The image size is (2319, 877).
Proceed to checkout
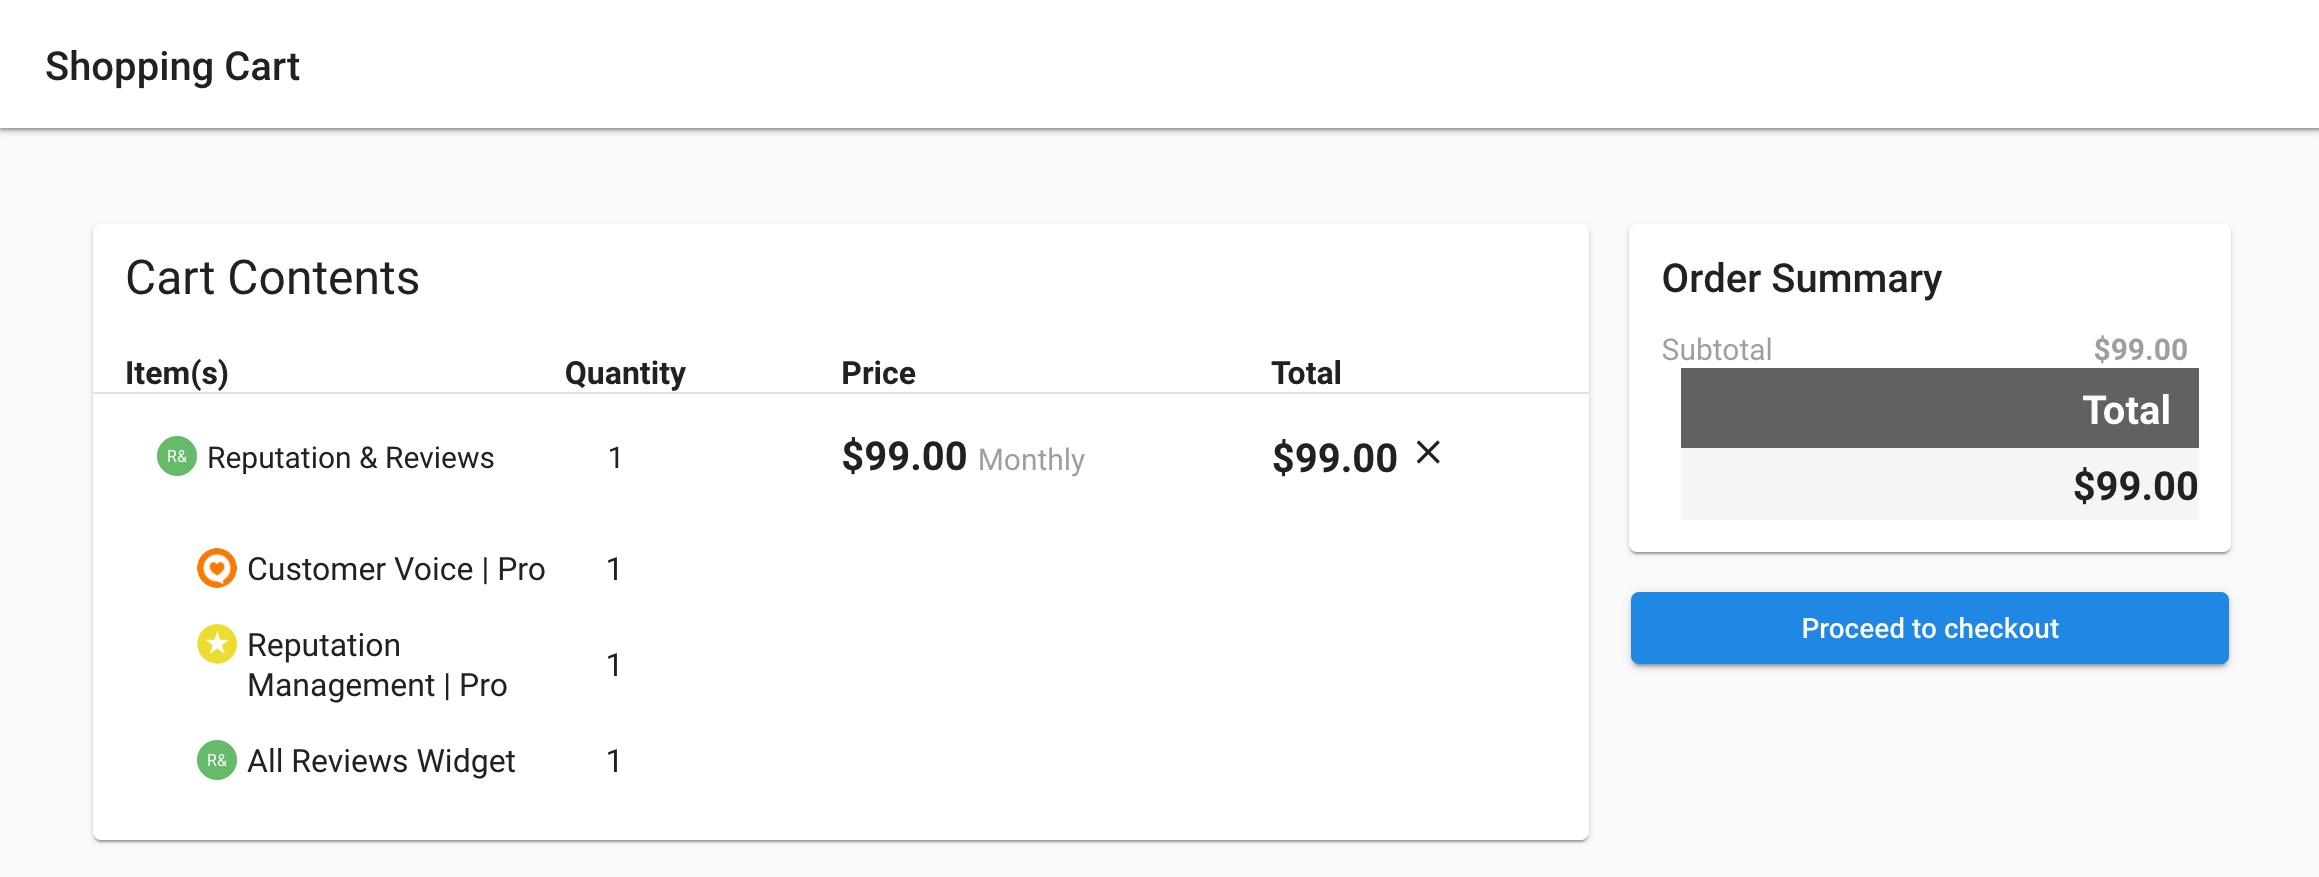pyautogui.click(x=1929, y=628)
